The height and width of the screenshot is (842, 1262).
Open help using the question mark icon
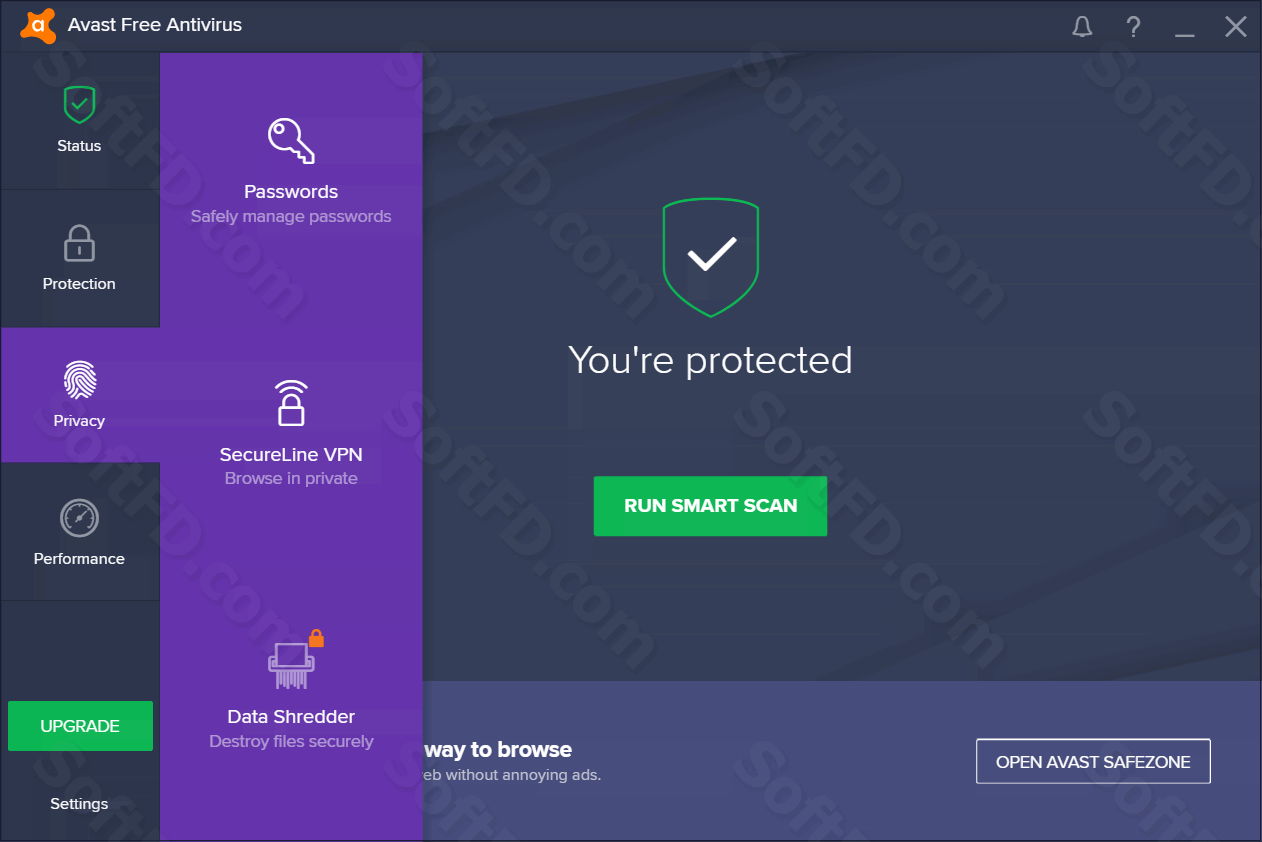(1133, 26)
